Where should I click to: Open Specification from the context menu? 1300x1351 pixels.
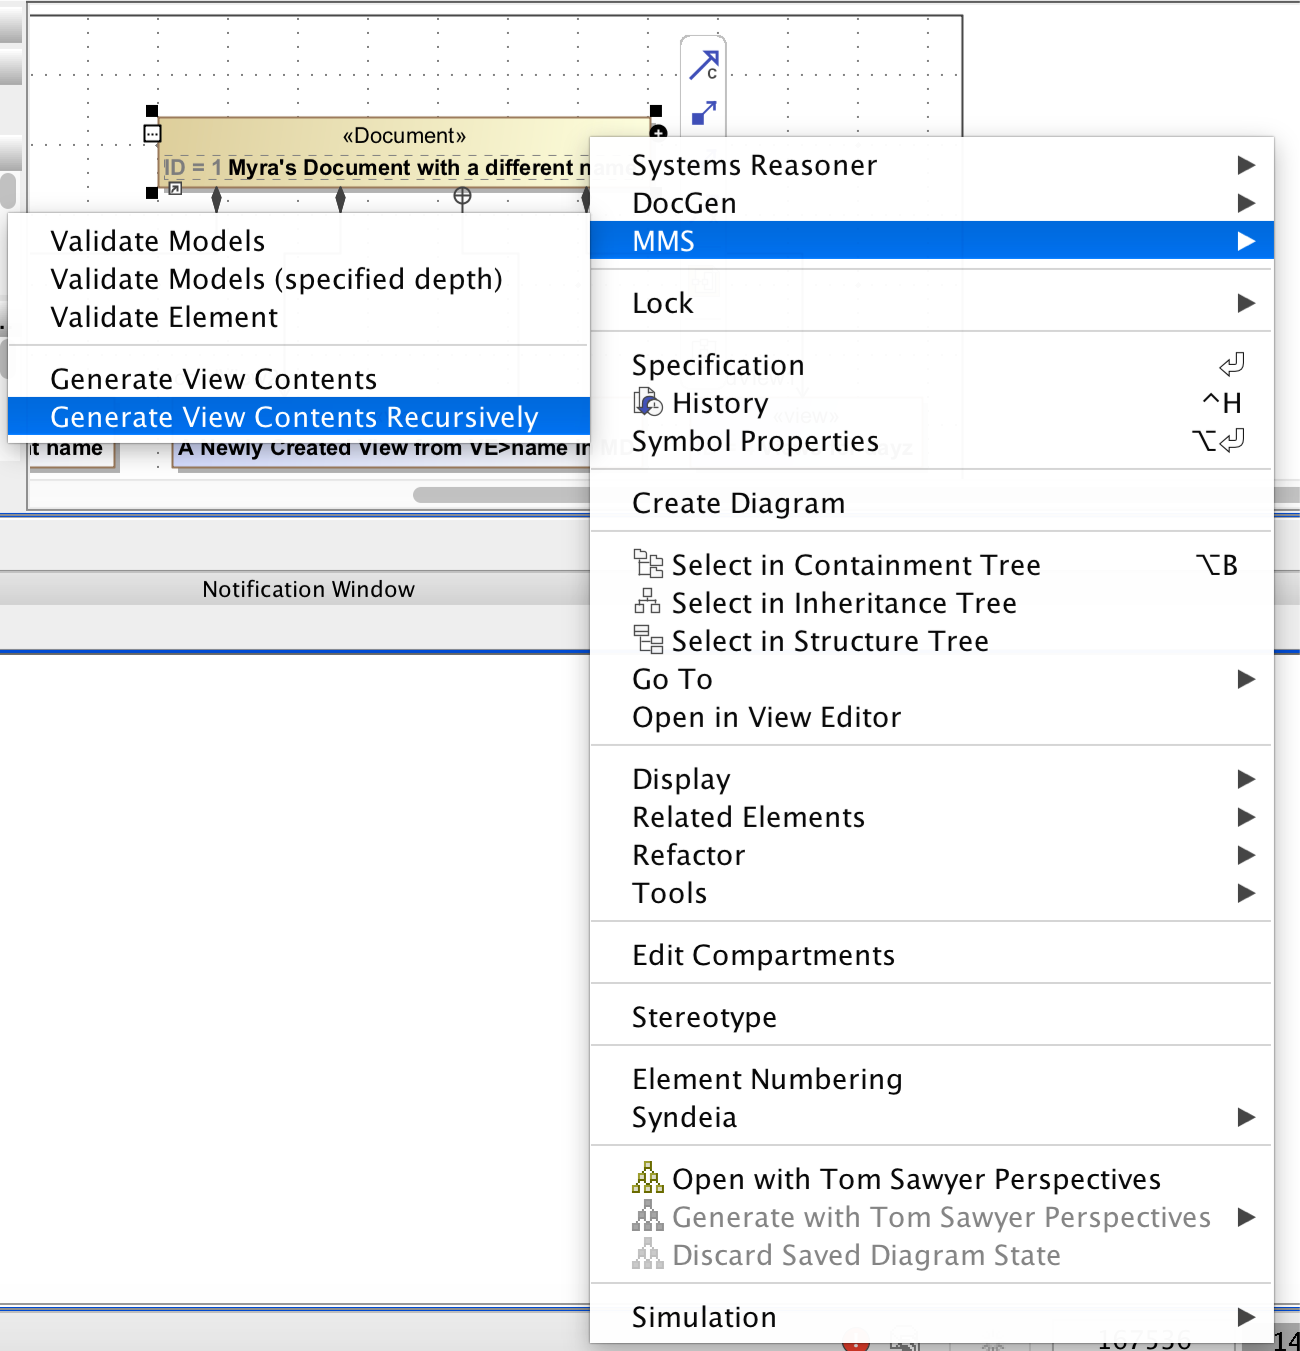(931, 365)
